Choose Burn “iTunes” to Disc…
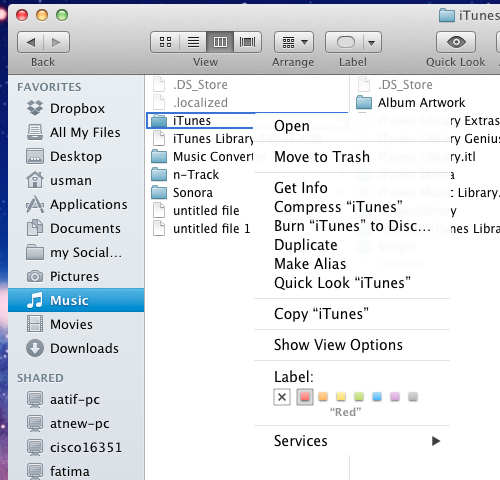Screen dimensions: 500x480 coord(352,226)
